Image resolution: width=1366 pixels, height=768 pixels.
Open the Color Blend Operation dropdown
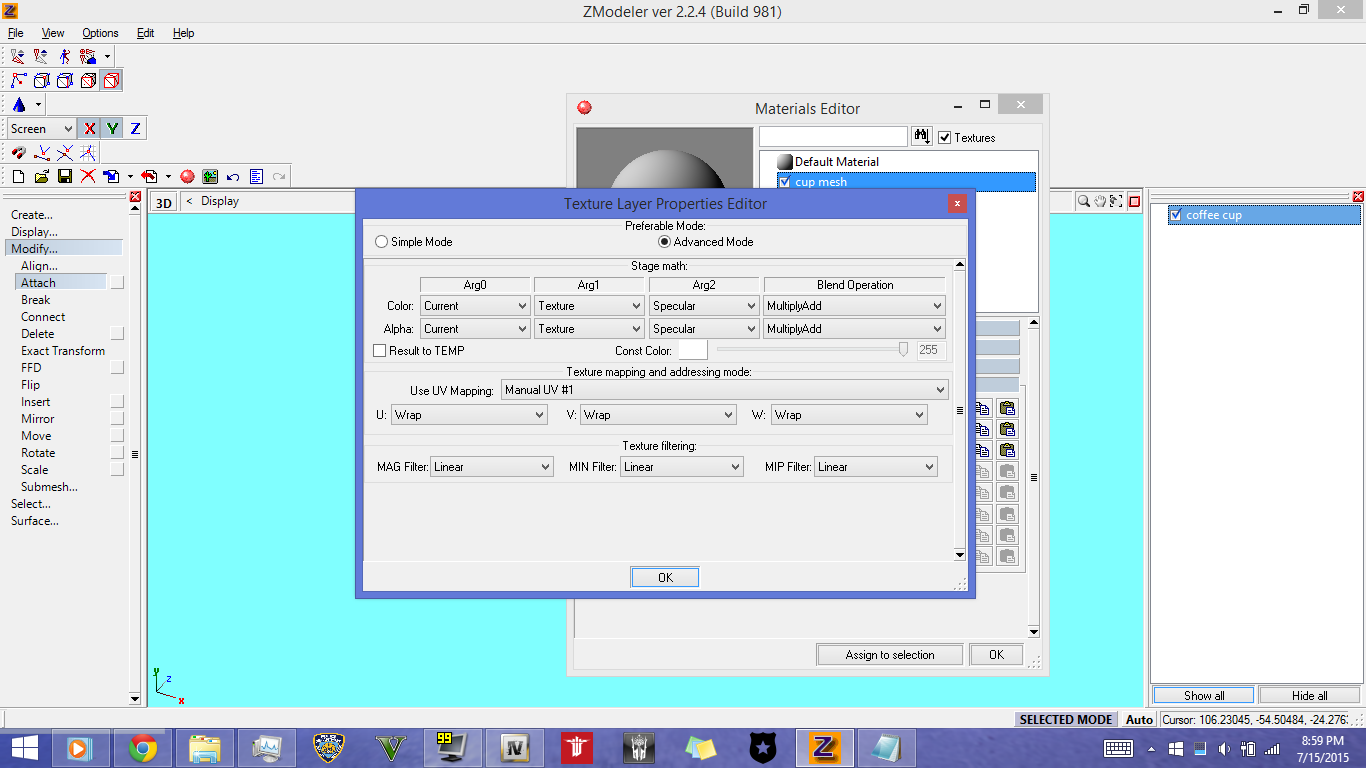point(854,306)
